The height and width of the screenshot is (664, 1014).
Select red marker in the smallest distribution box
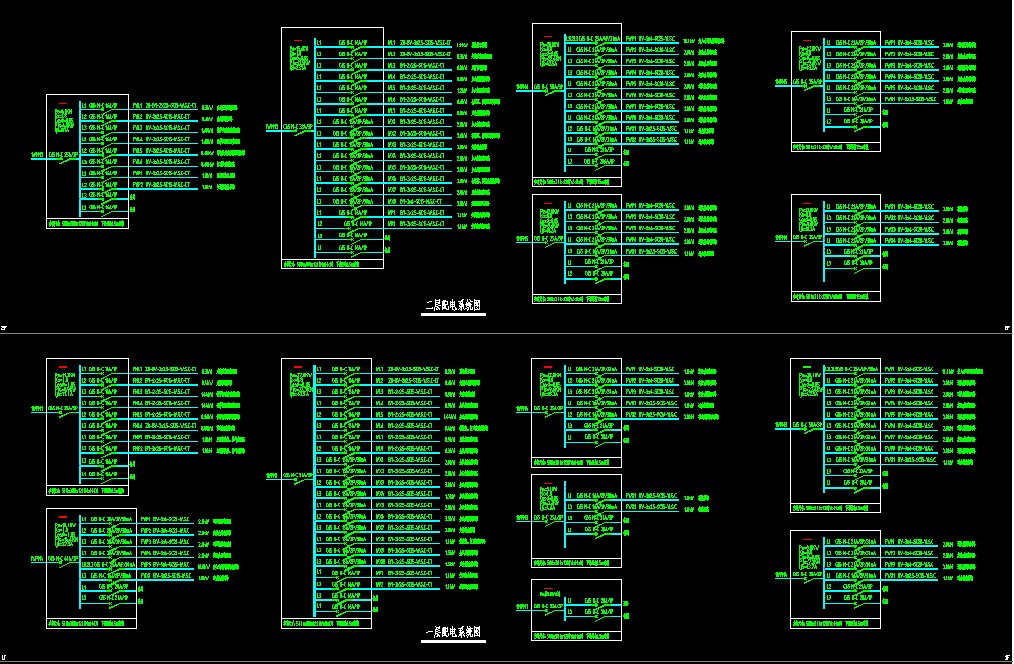(x=547, y=590)
